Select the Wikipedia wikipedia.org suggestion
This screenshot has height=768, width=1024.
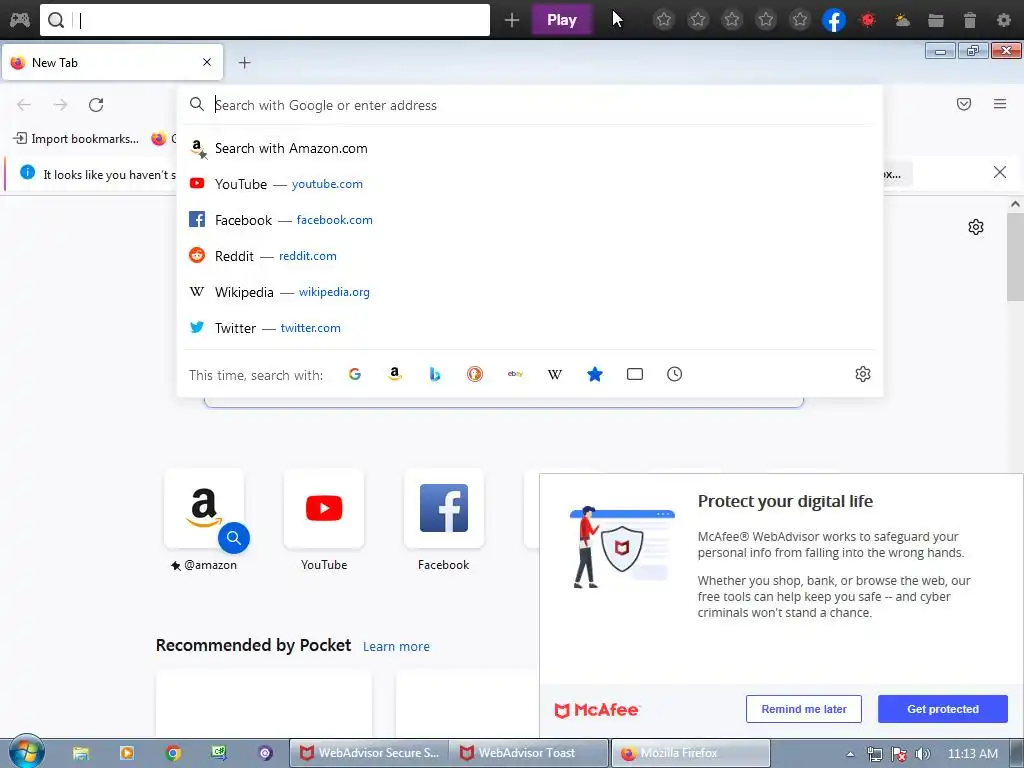[529, 292]
